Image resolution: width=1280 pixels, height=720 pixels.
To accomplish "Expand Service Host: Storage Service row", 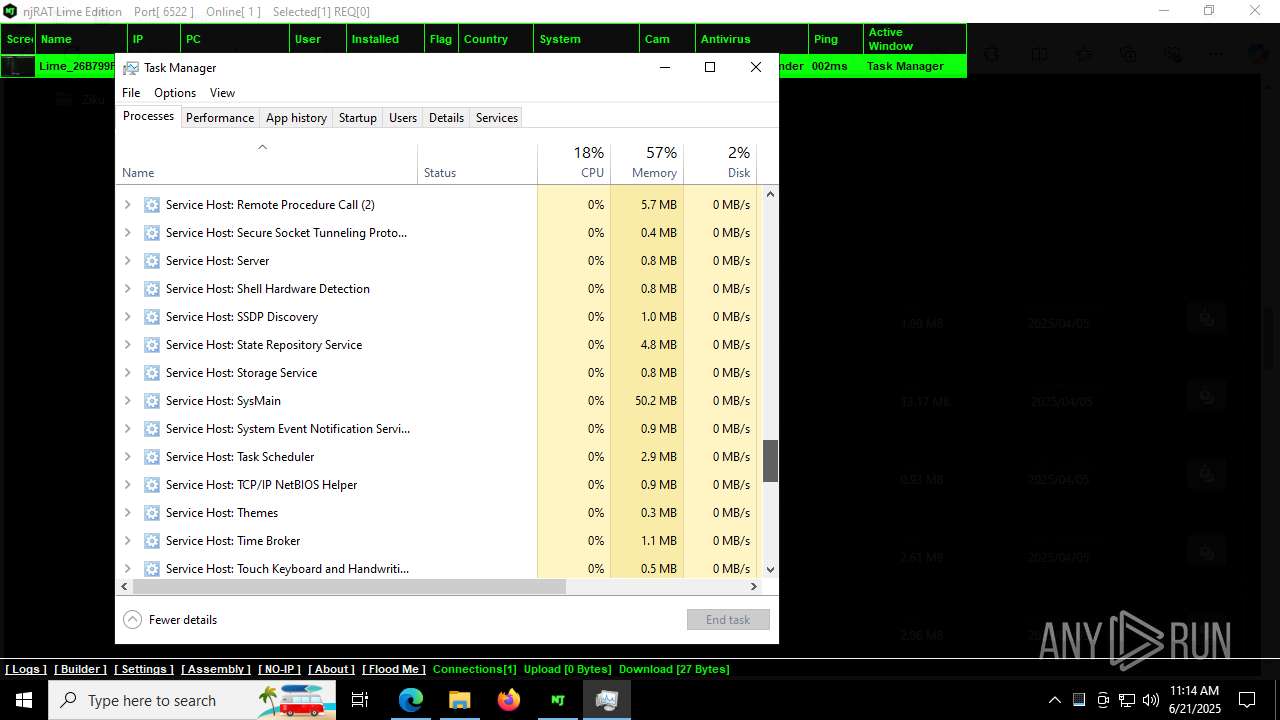I will click(127, 373).
